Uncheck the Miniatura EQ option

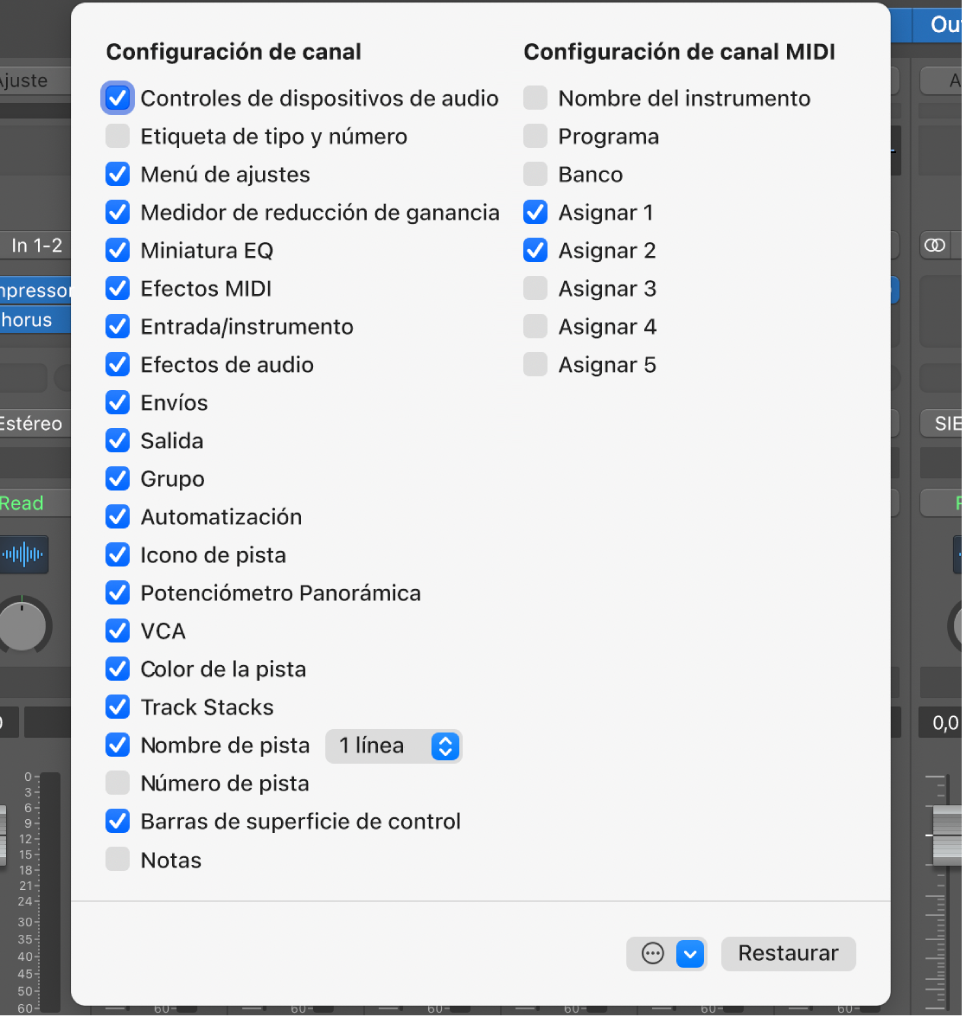point(118,250)
